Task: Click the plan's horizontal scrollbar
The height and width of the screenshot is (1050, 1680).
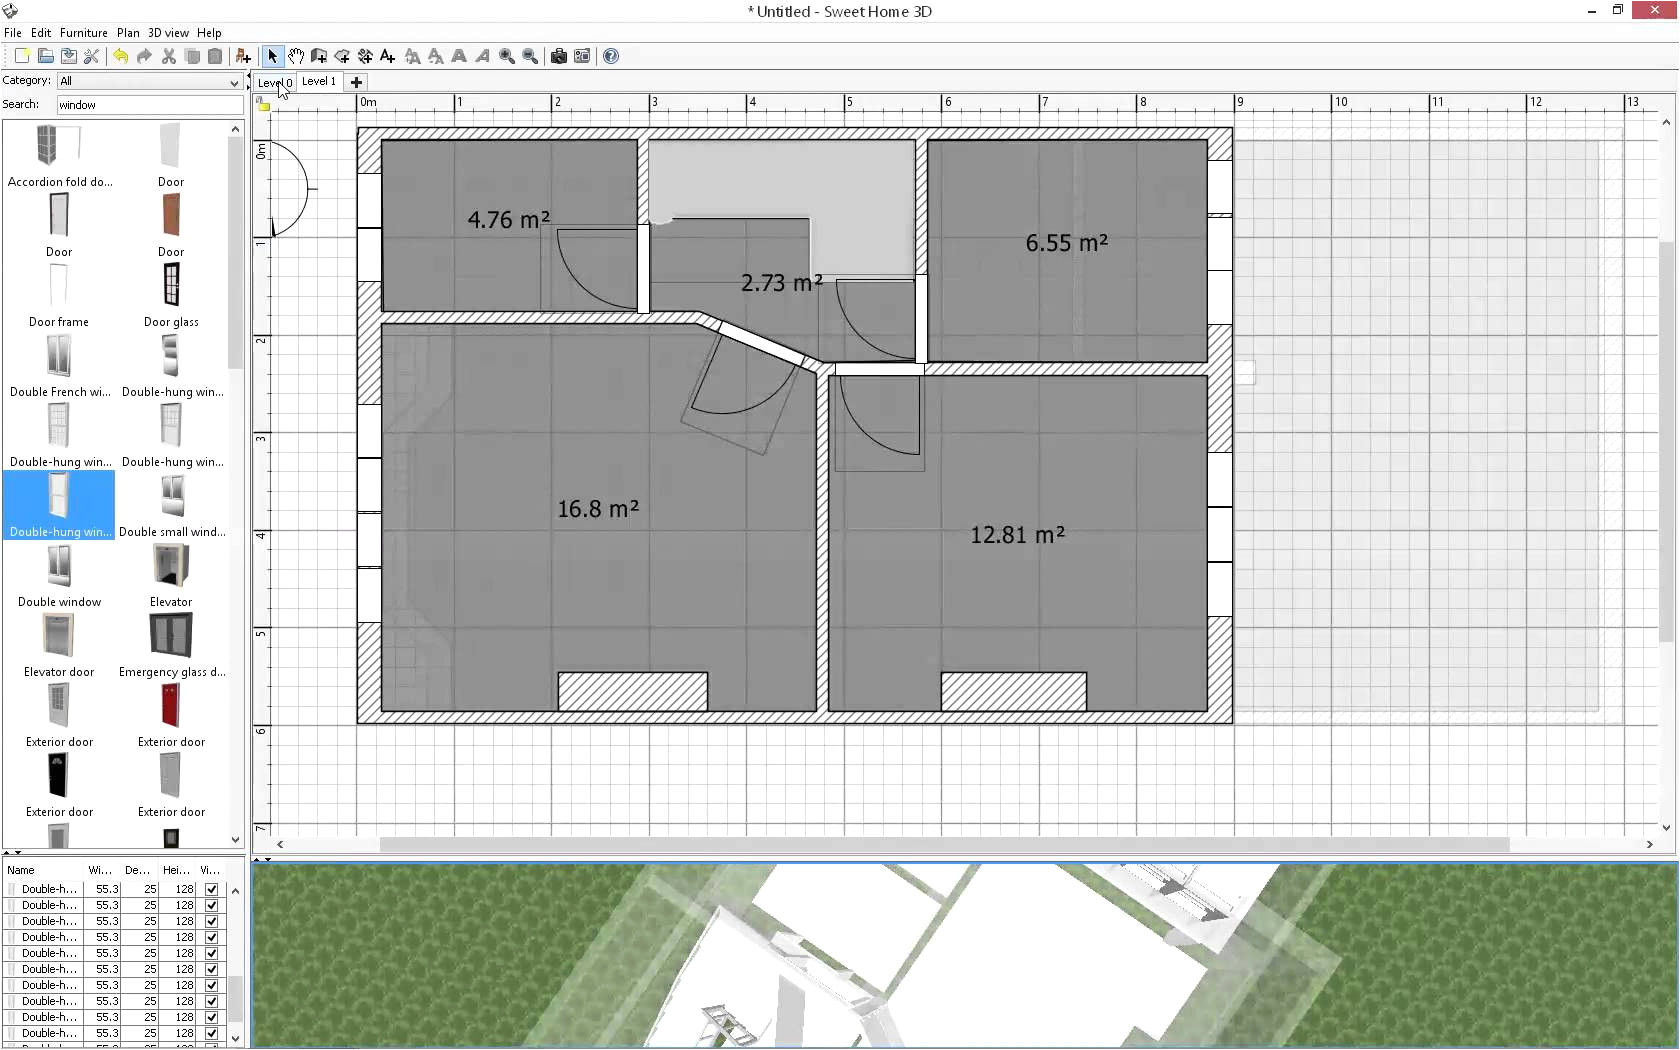Action: 943,844
